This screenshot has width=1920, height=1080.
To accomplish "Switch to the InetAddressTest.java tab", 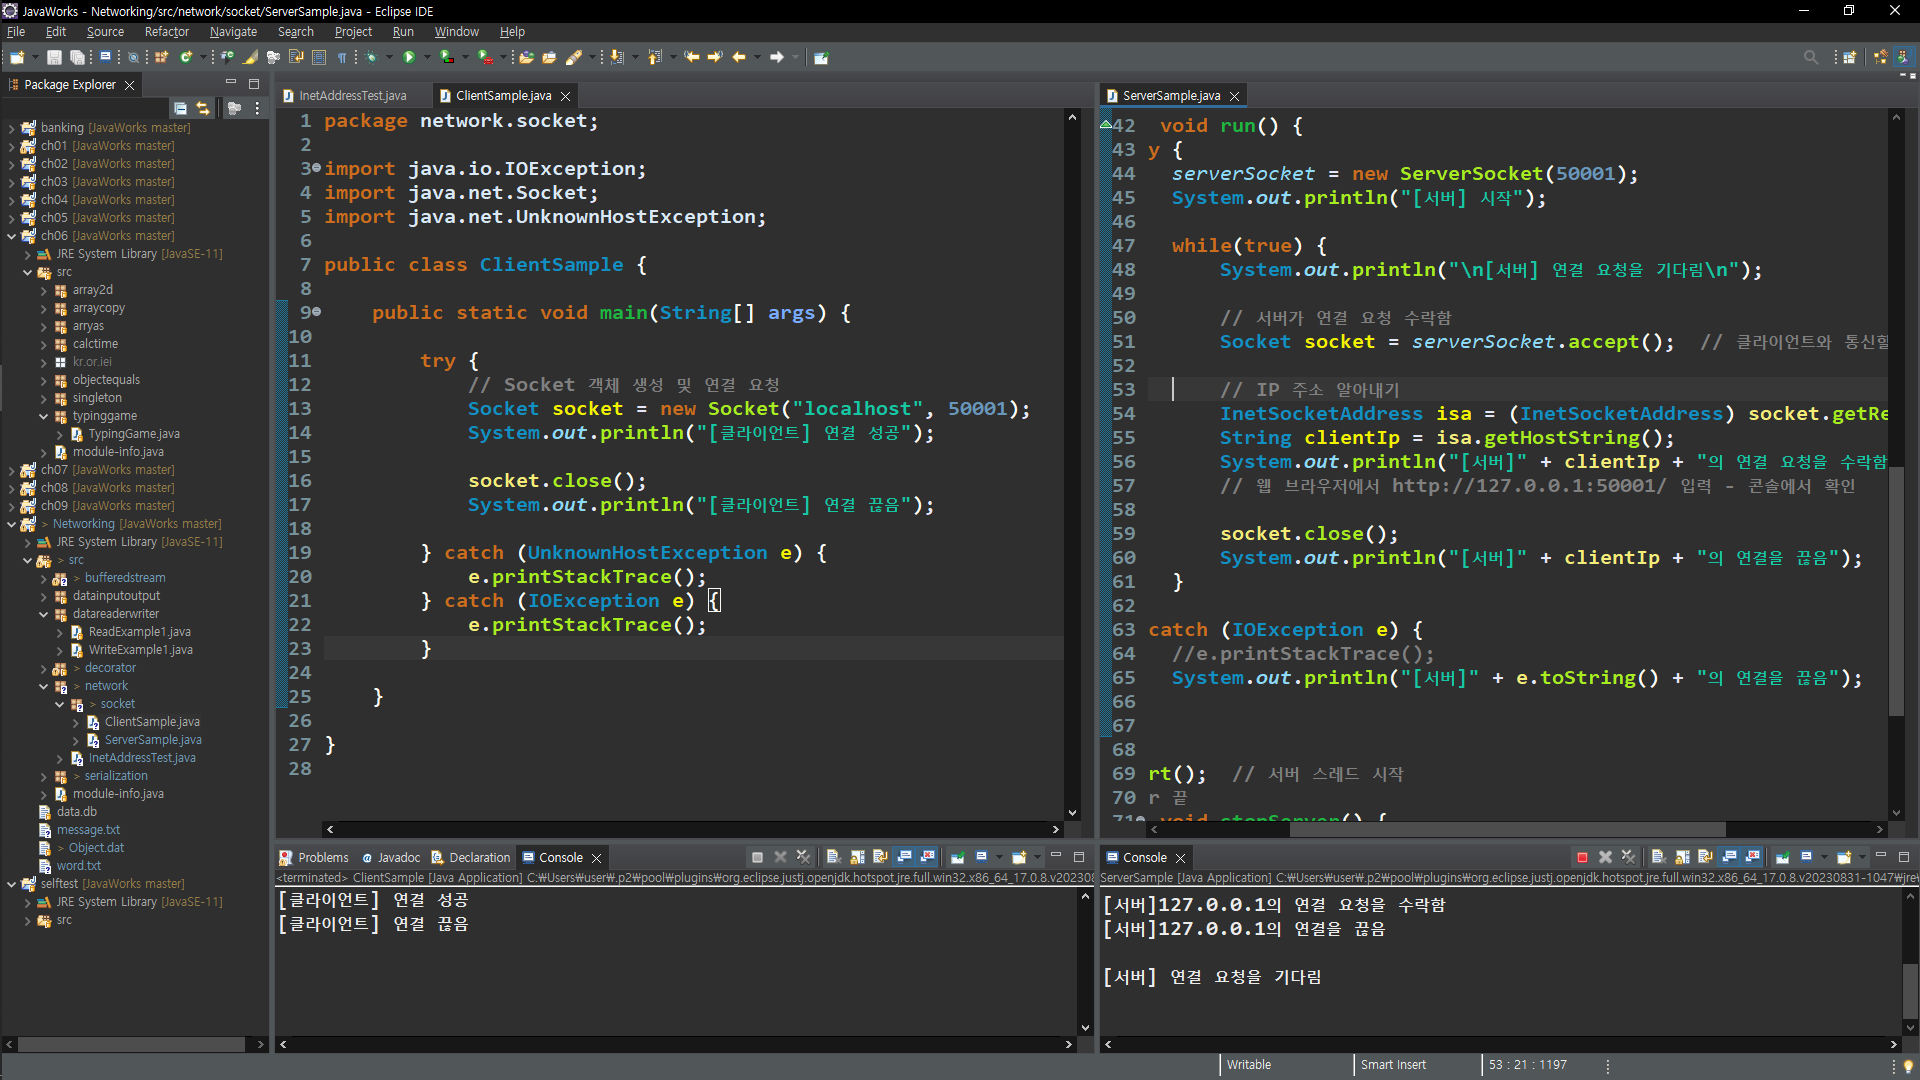I will coord(352,96).
